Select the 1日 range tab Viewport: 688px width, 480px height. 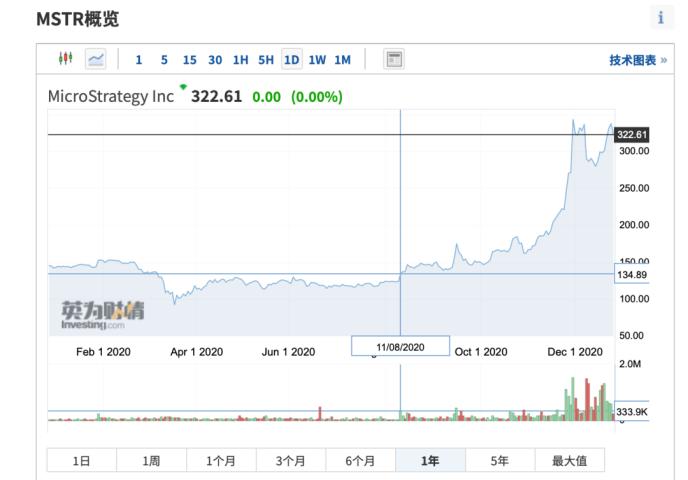click(x=82, y=461)
